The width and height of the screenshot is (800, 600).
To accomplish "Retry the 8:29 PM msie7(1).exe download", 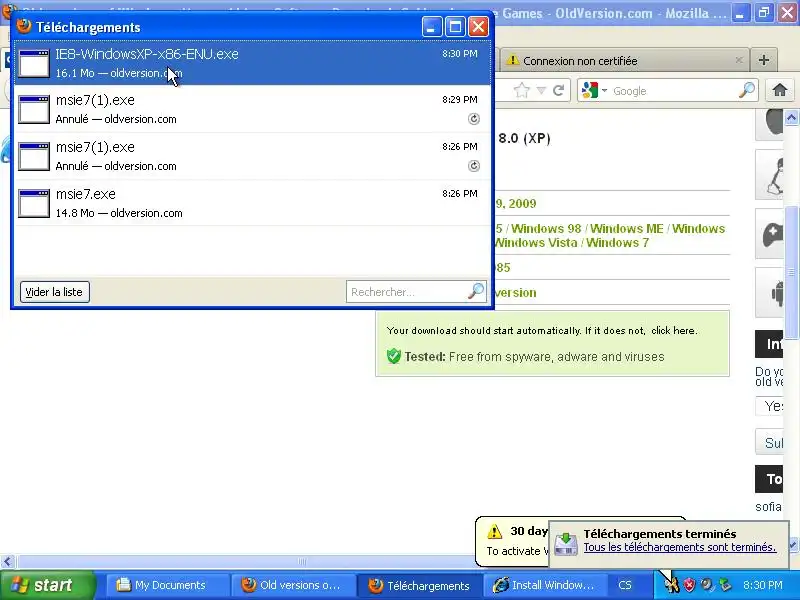I will pyautogui.click(x=473, y=119).
